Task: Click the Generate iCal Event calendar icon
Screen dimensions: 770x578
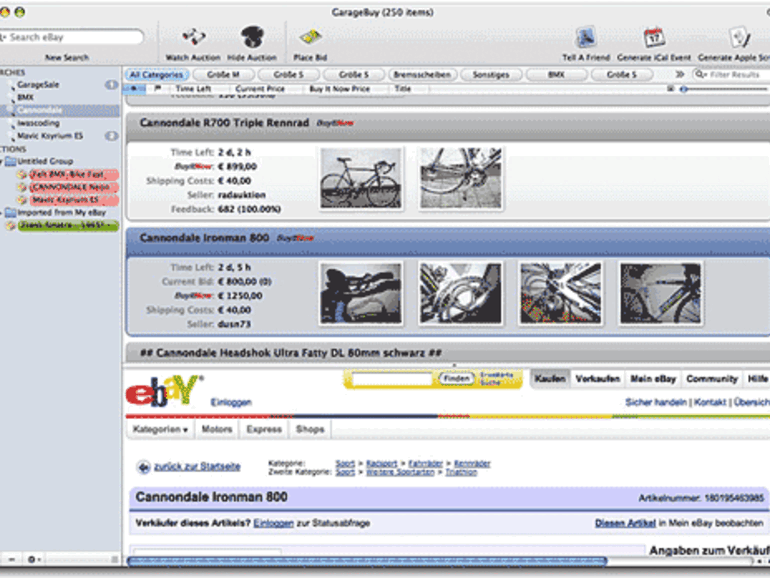Action: tap(654, 37)
